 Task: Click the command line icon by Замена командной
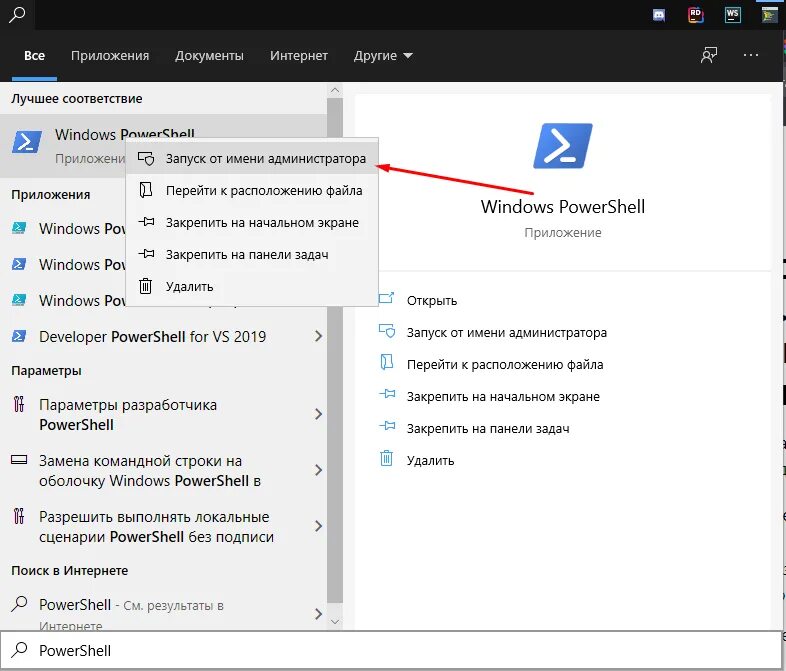19,459
